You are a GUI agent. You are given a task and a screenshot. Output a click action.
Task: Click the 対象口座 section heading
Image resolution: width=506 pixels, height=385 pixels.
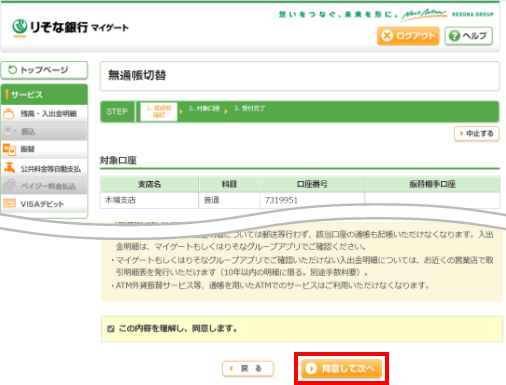coord(118,160)
